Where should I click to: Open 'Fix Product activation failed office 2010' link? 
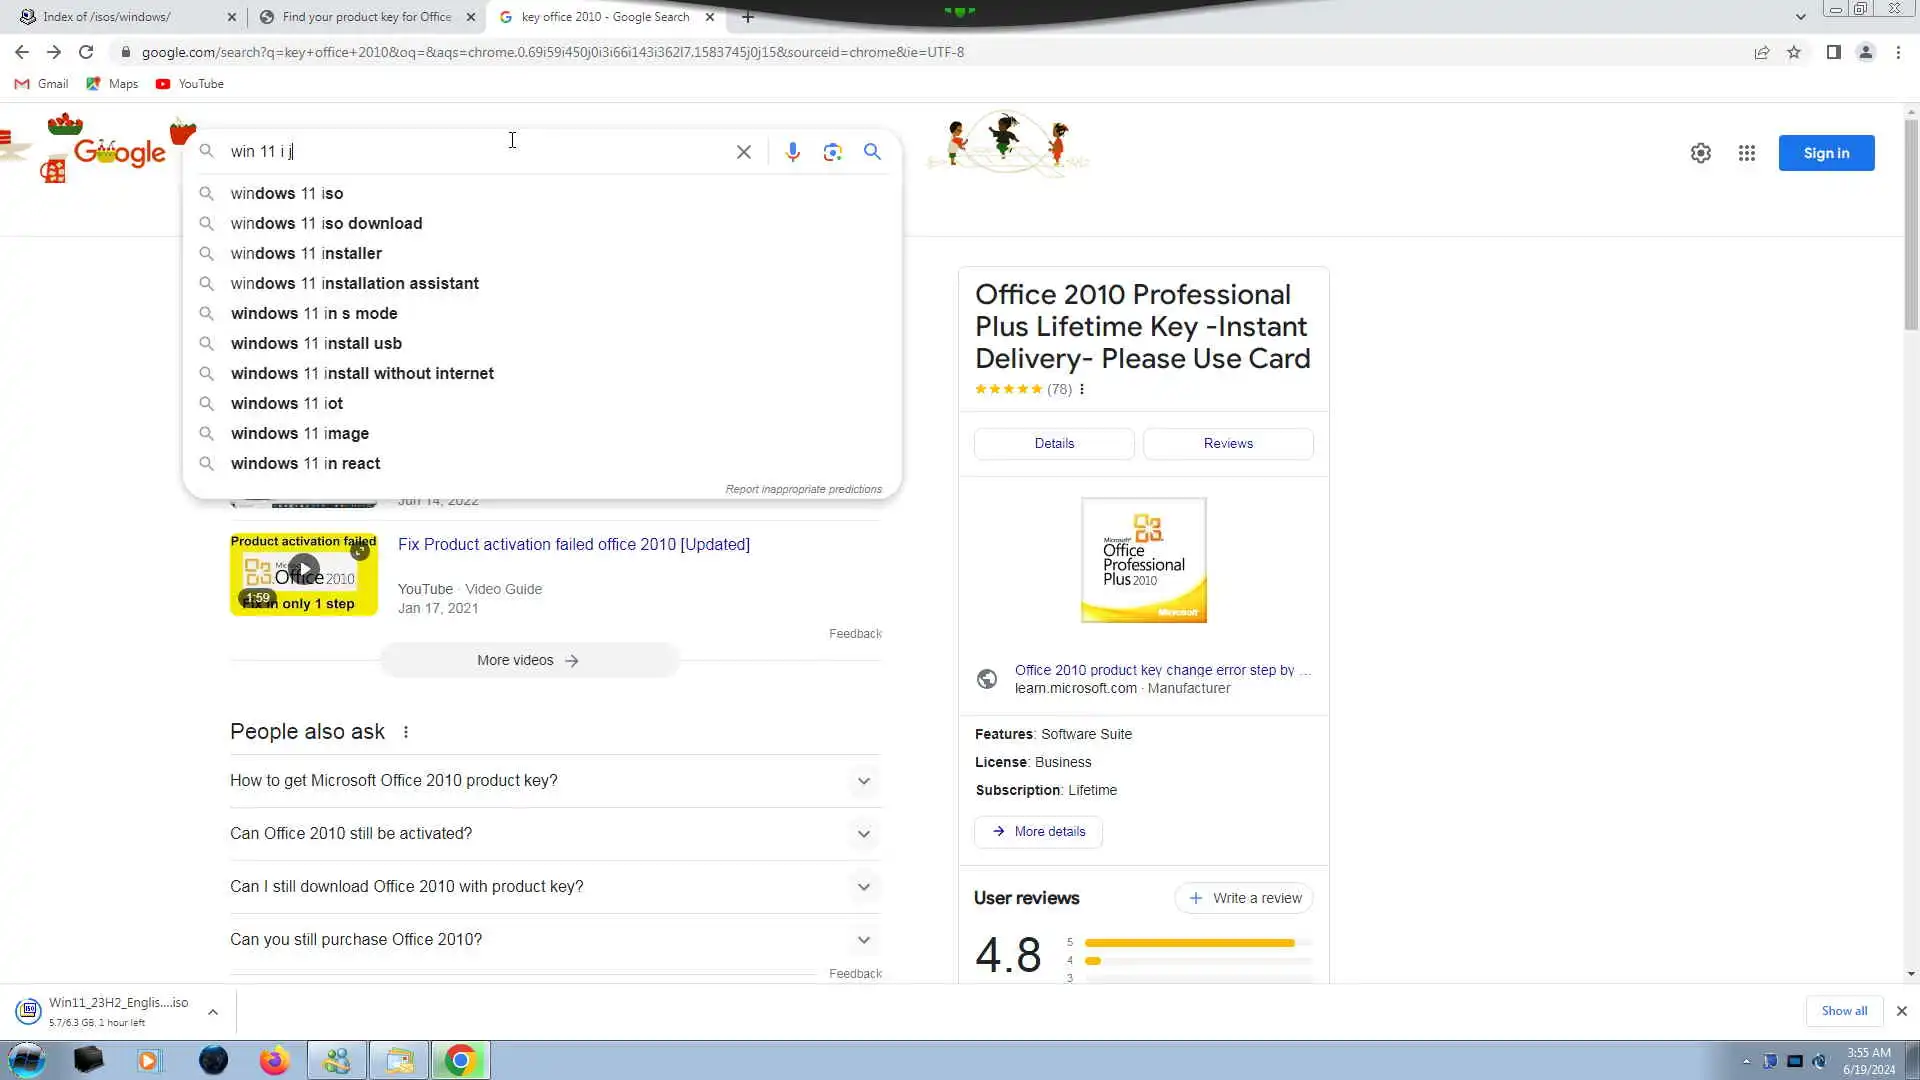(573, 544)
